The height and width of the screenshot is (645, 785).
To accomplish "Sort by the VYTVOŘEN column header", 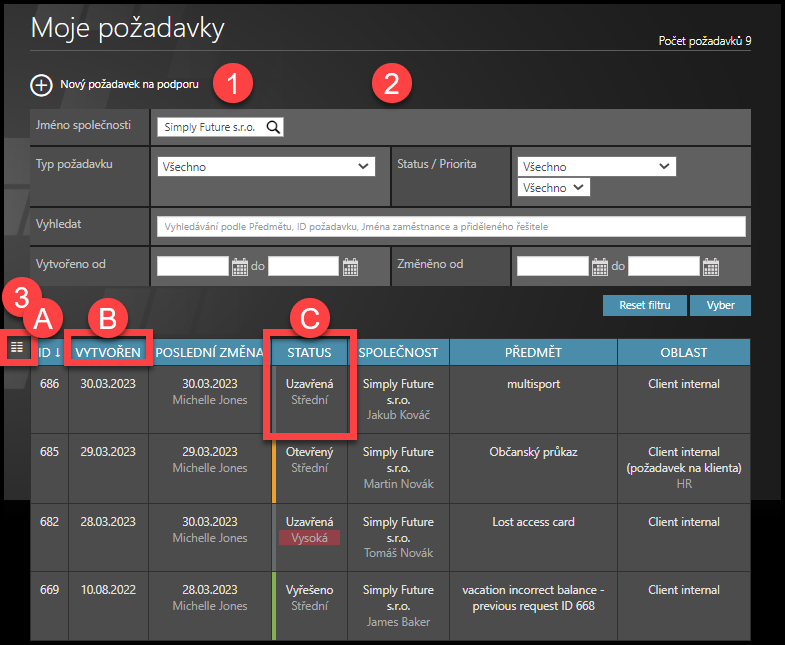I will [x=107, y=352].
